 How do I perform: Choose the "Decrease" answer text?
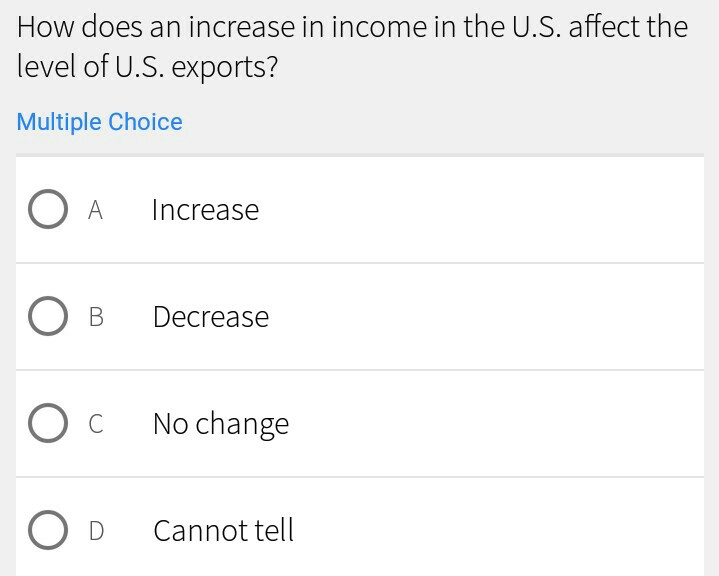pyautogui.click(x=211, y=317)
